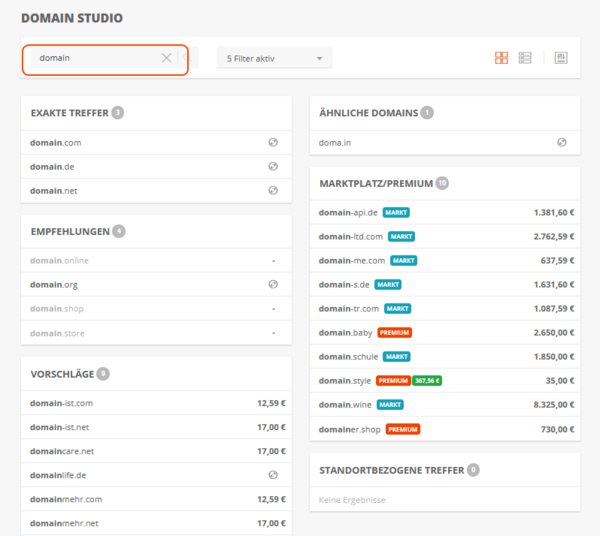This screenshot has width=600, height=536.
Task: Click the Vorschläge count badge
Action: click(103, 373)
